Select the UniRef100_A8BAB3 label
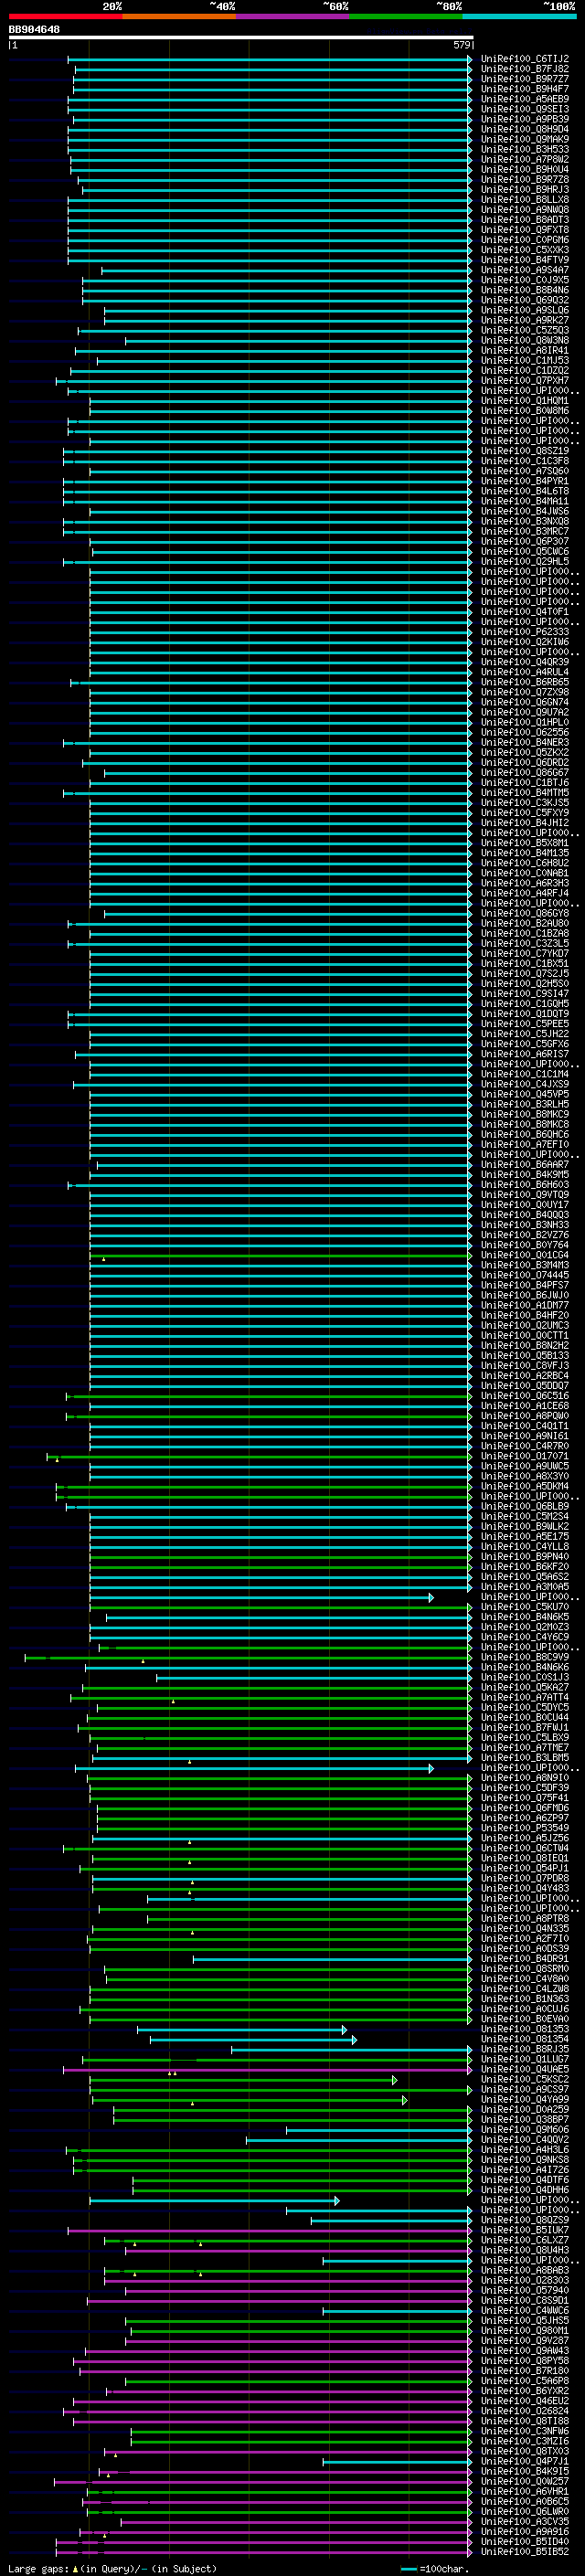Image resolution: width=585 pixels, height=2576 pixels. [x=525, y=2271]
